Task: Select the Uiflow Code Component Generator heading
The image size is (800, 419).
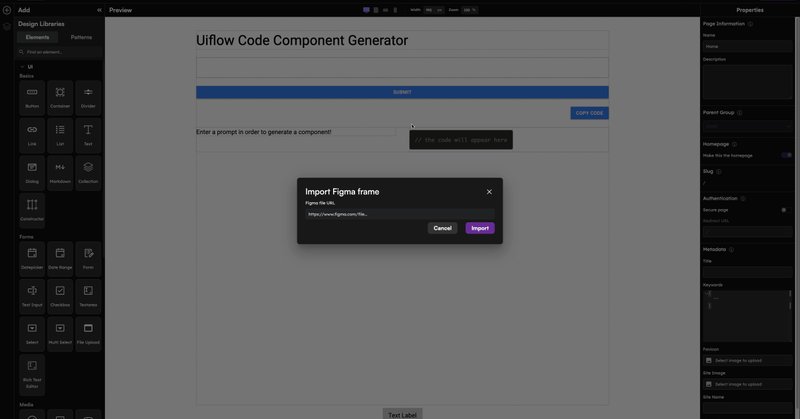Action: point(302,40)
